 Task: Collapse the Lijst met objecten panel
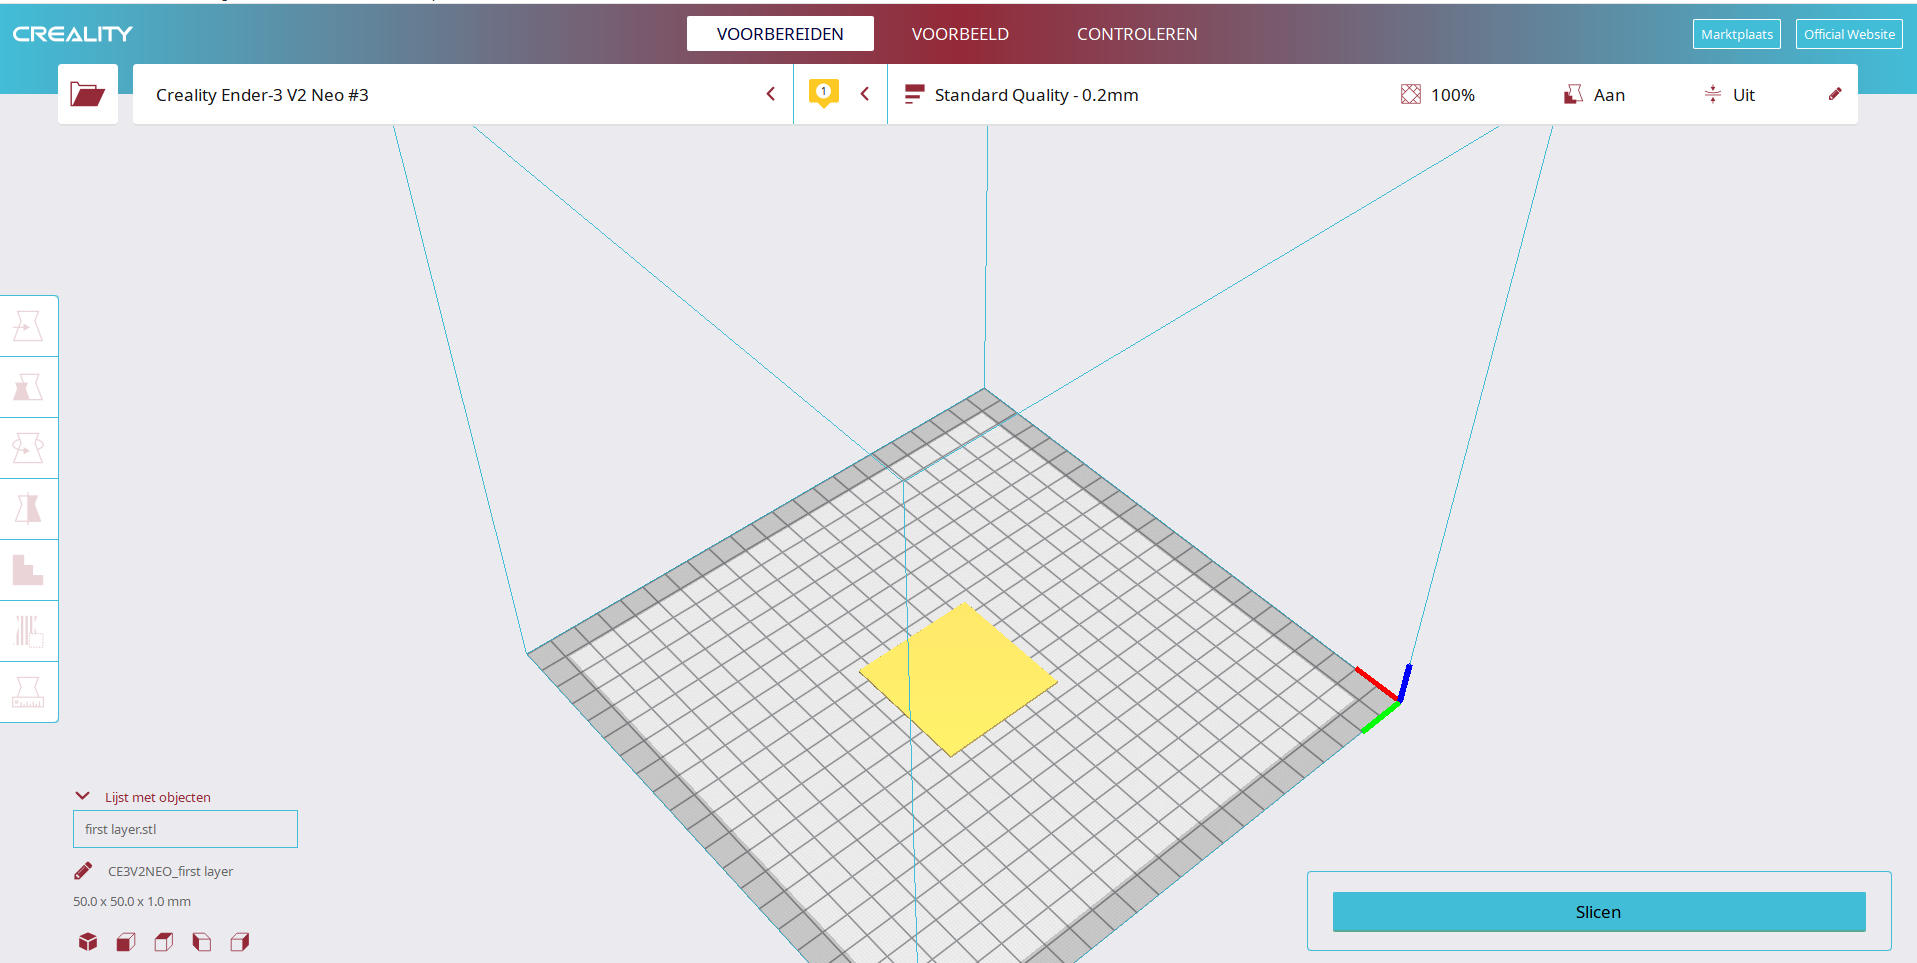[82, 795]
